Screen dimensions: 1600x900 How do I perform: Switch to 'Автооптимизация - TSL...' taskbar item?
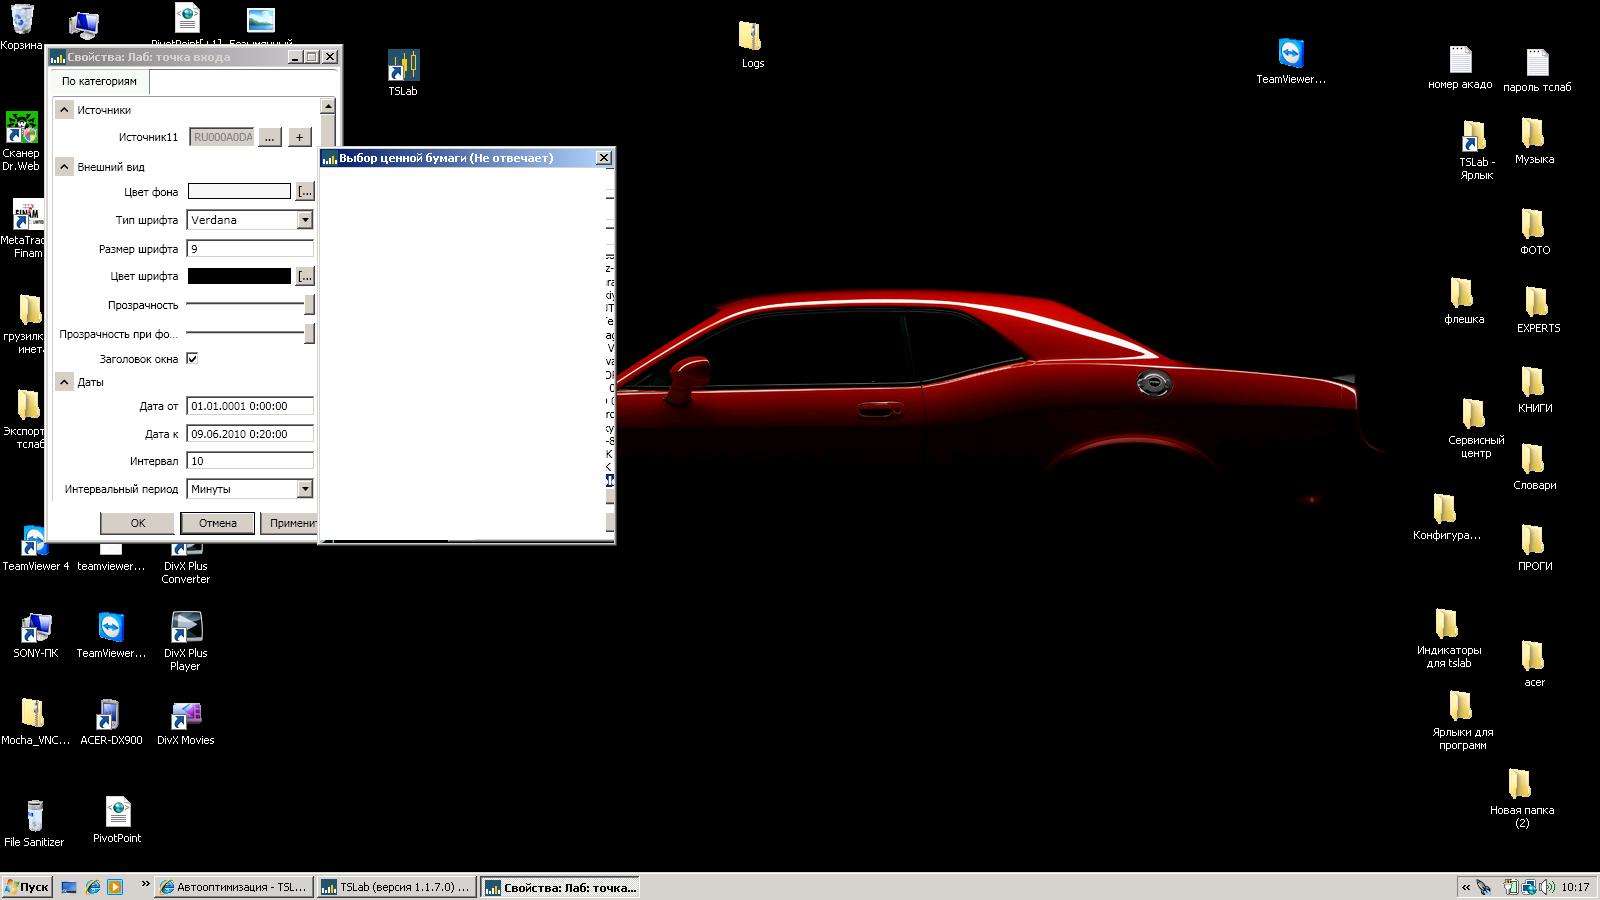tap(233, 887)
